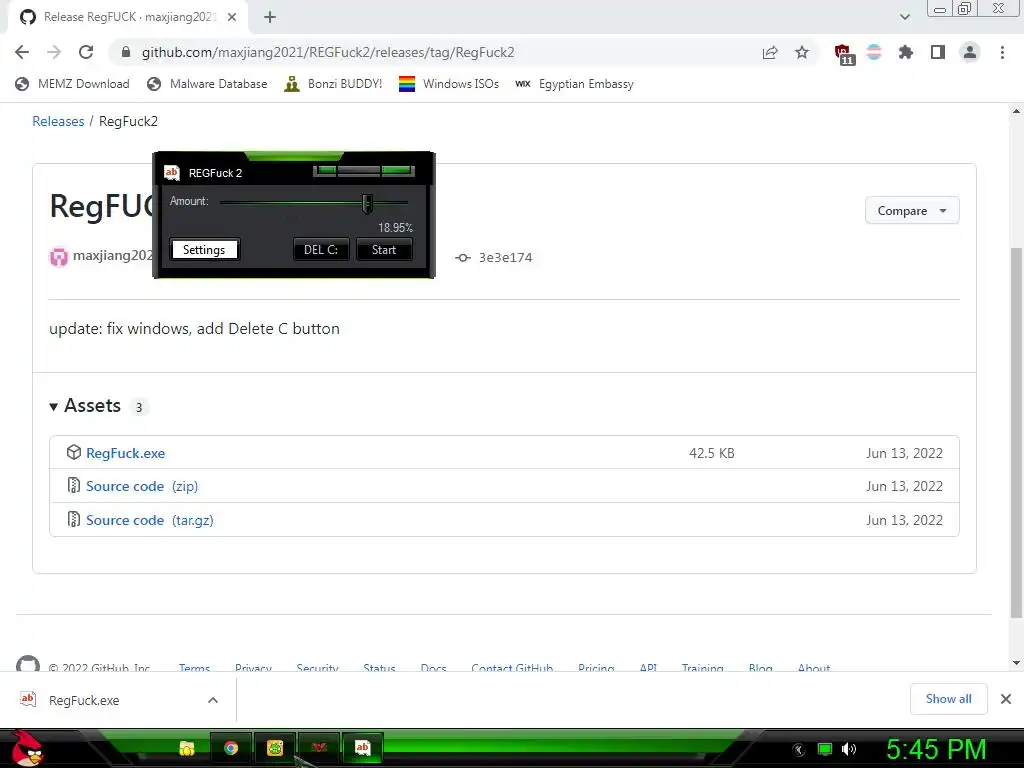Click the right green REGFuck 2 title bar button

click(x=397, y=171)
